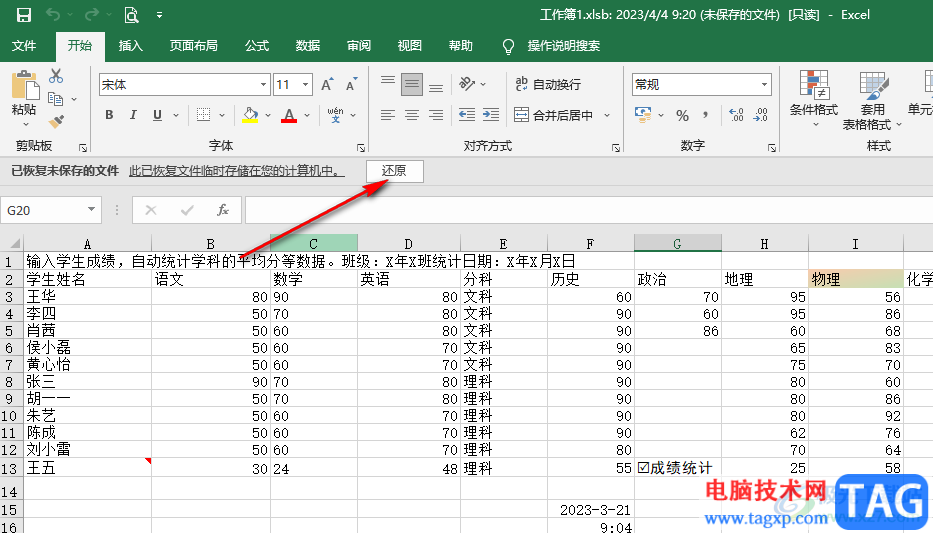Click the 操作说明搜索 search box

563,46
